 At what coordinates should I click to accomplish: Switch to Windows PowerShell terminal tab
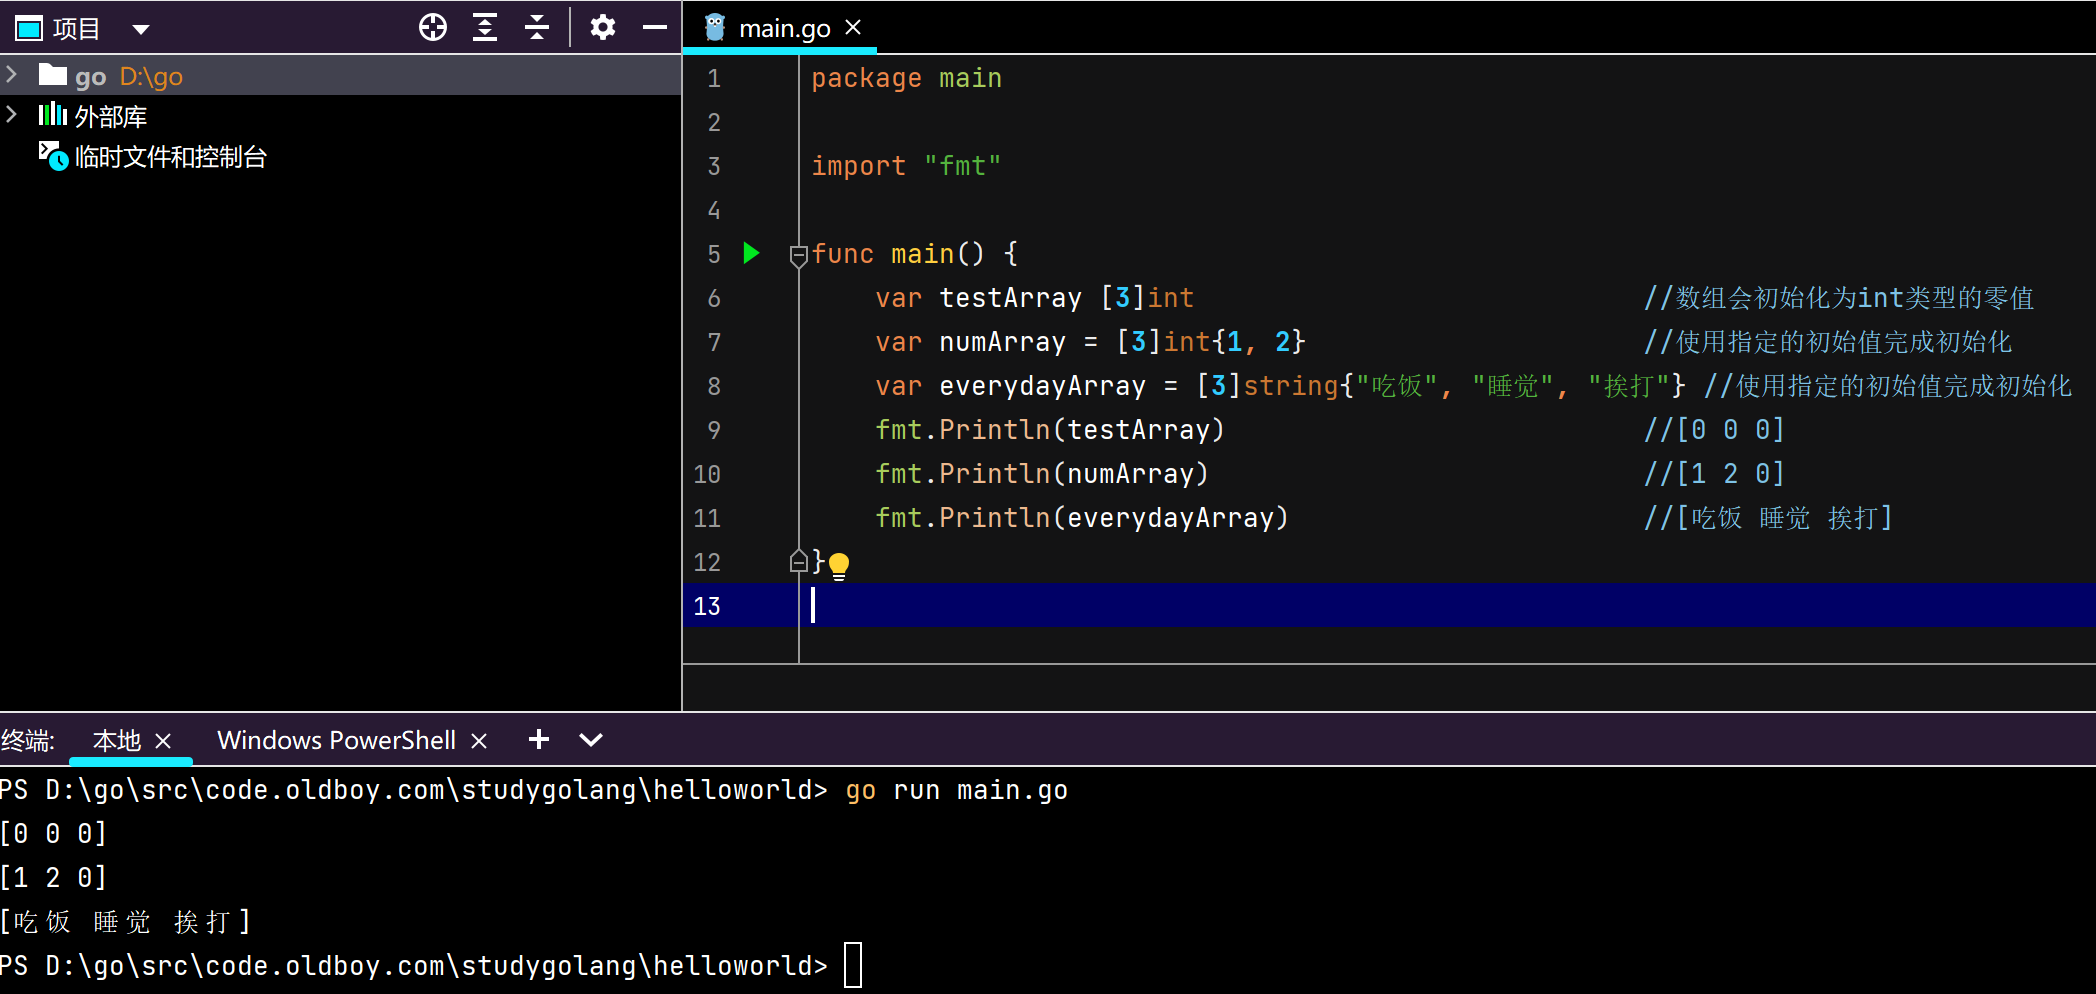pos(336,740)
